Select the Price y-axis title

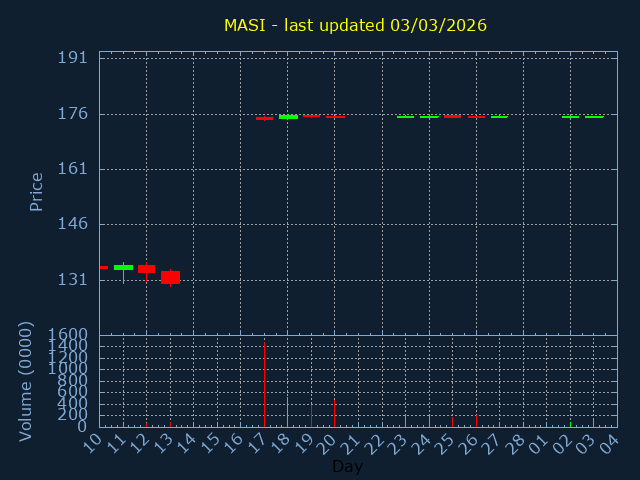click(37, 191)
